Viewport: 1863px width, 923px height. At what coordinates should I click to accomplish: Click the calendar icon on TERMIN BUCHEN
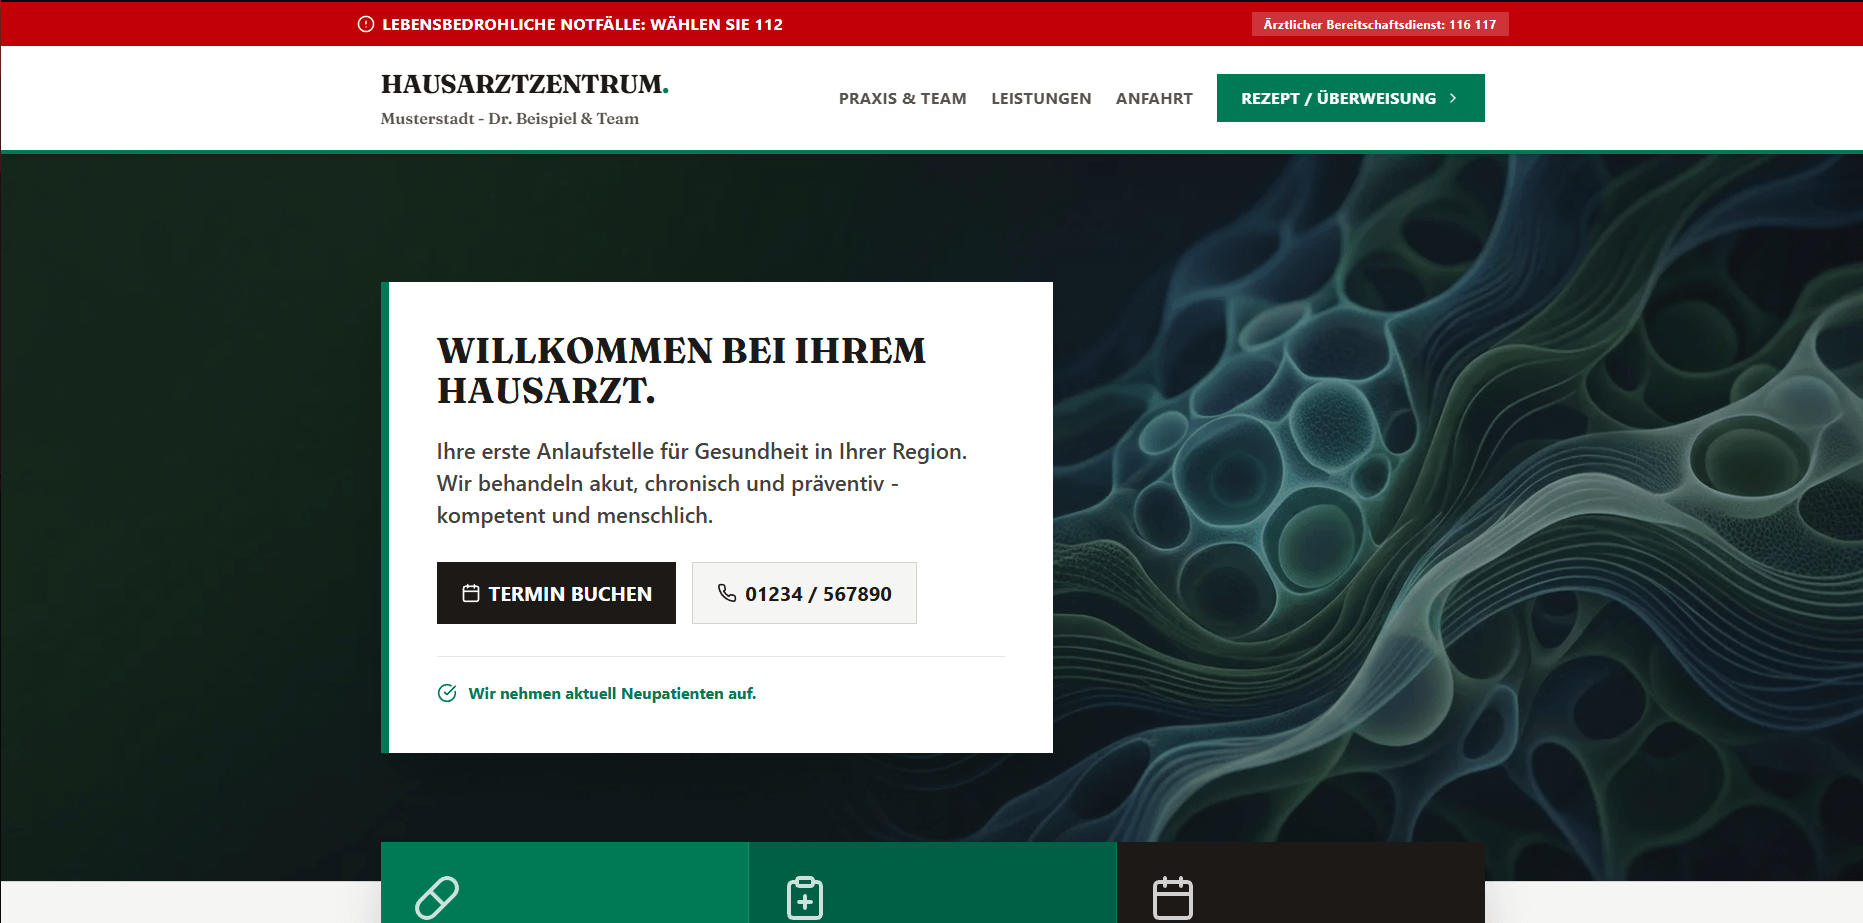coord(469,592)
